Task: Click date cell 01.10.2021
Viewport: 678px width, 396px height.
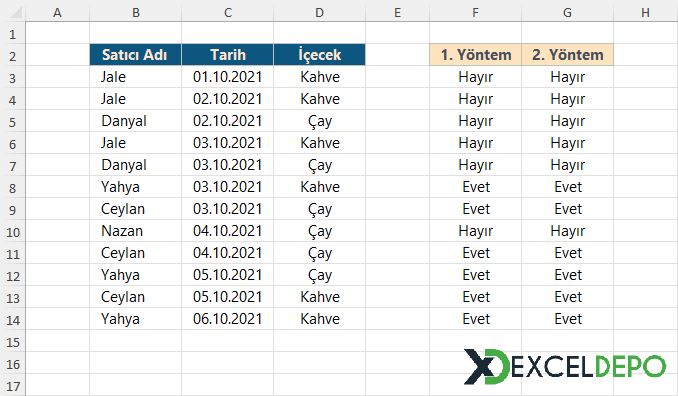Action: pos(228,77)
